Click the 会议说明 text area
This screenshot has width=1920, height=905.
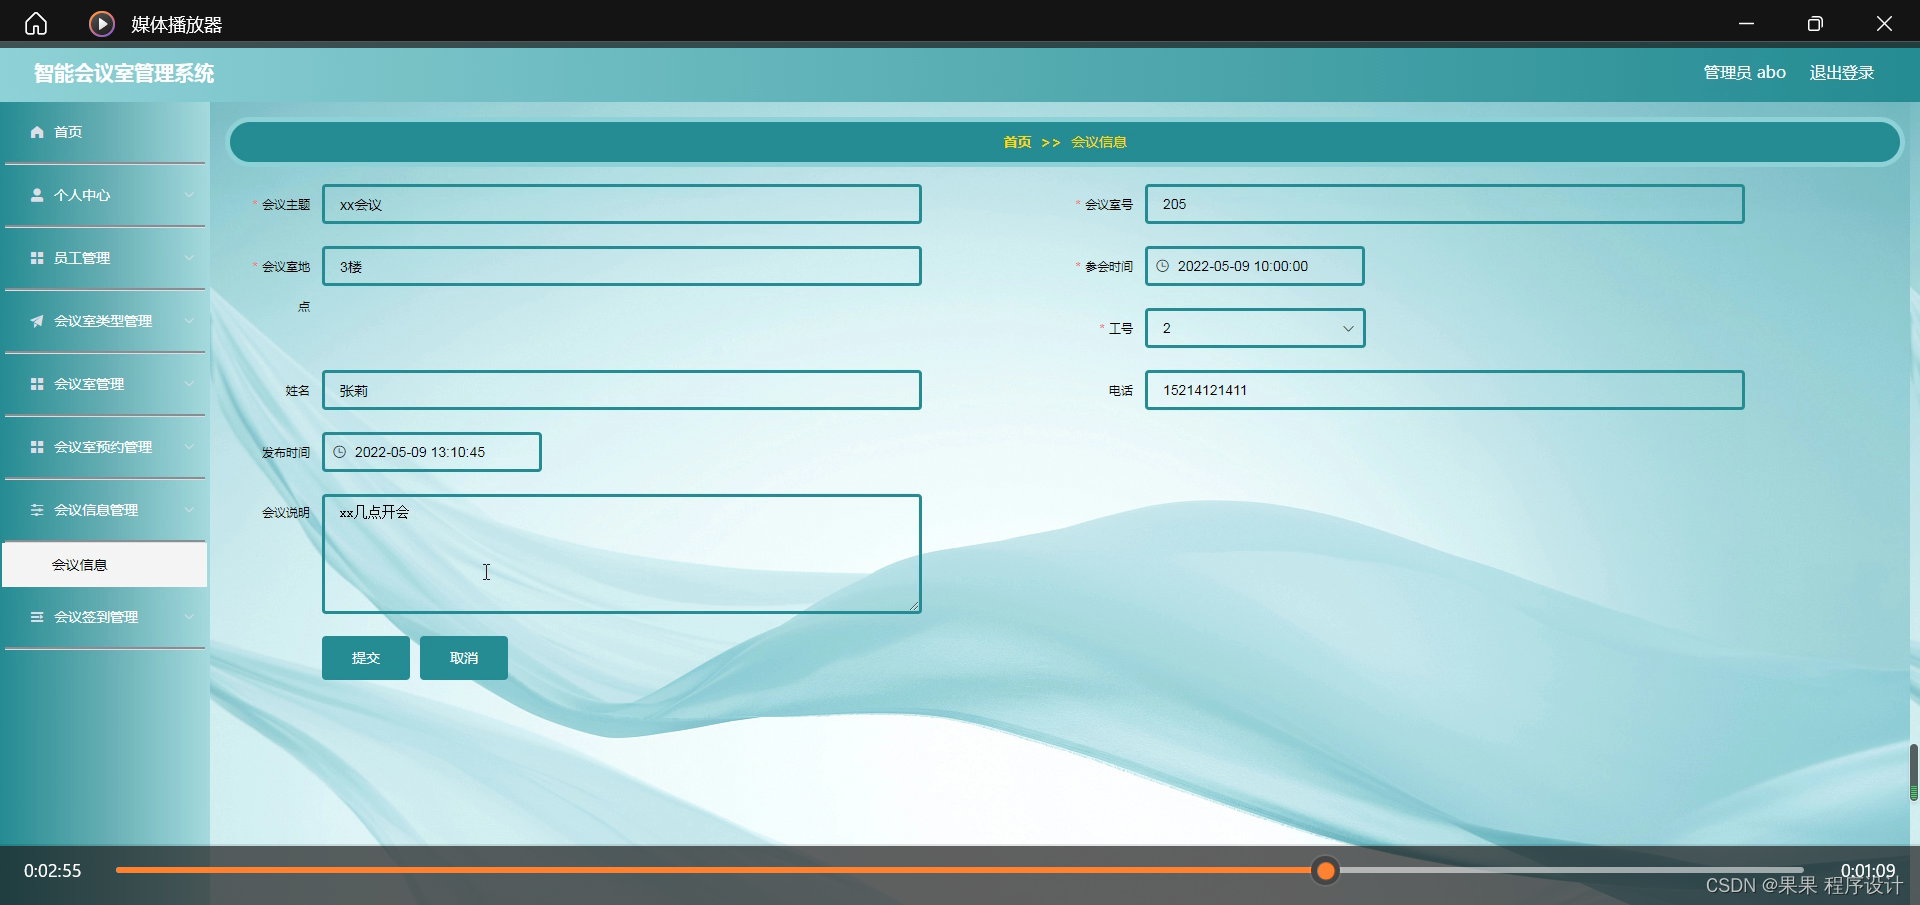pyautogui.click(x=622, y=554)
